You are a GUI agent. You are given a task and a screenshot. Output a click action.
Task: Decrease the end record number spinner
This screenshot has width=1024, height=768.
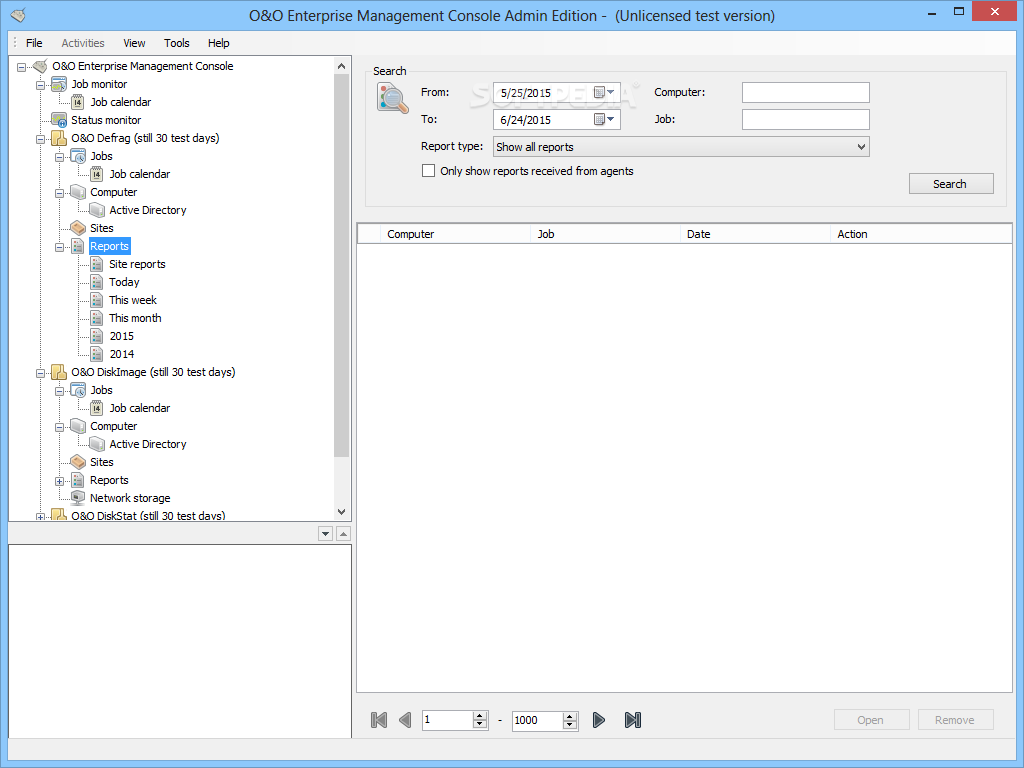point(570,724)
